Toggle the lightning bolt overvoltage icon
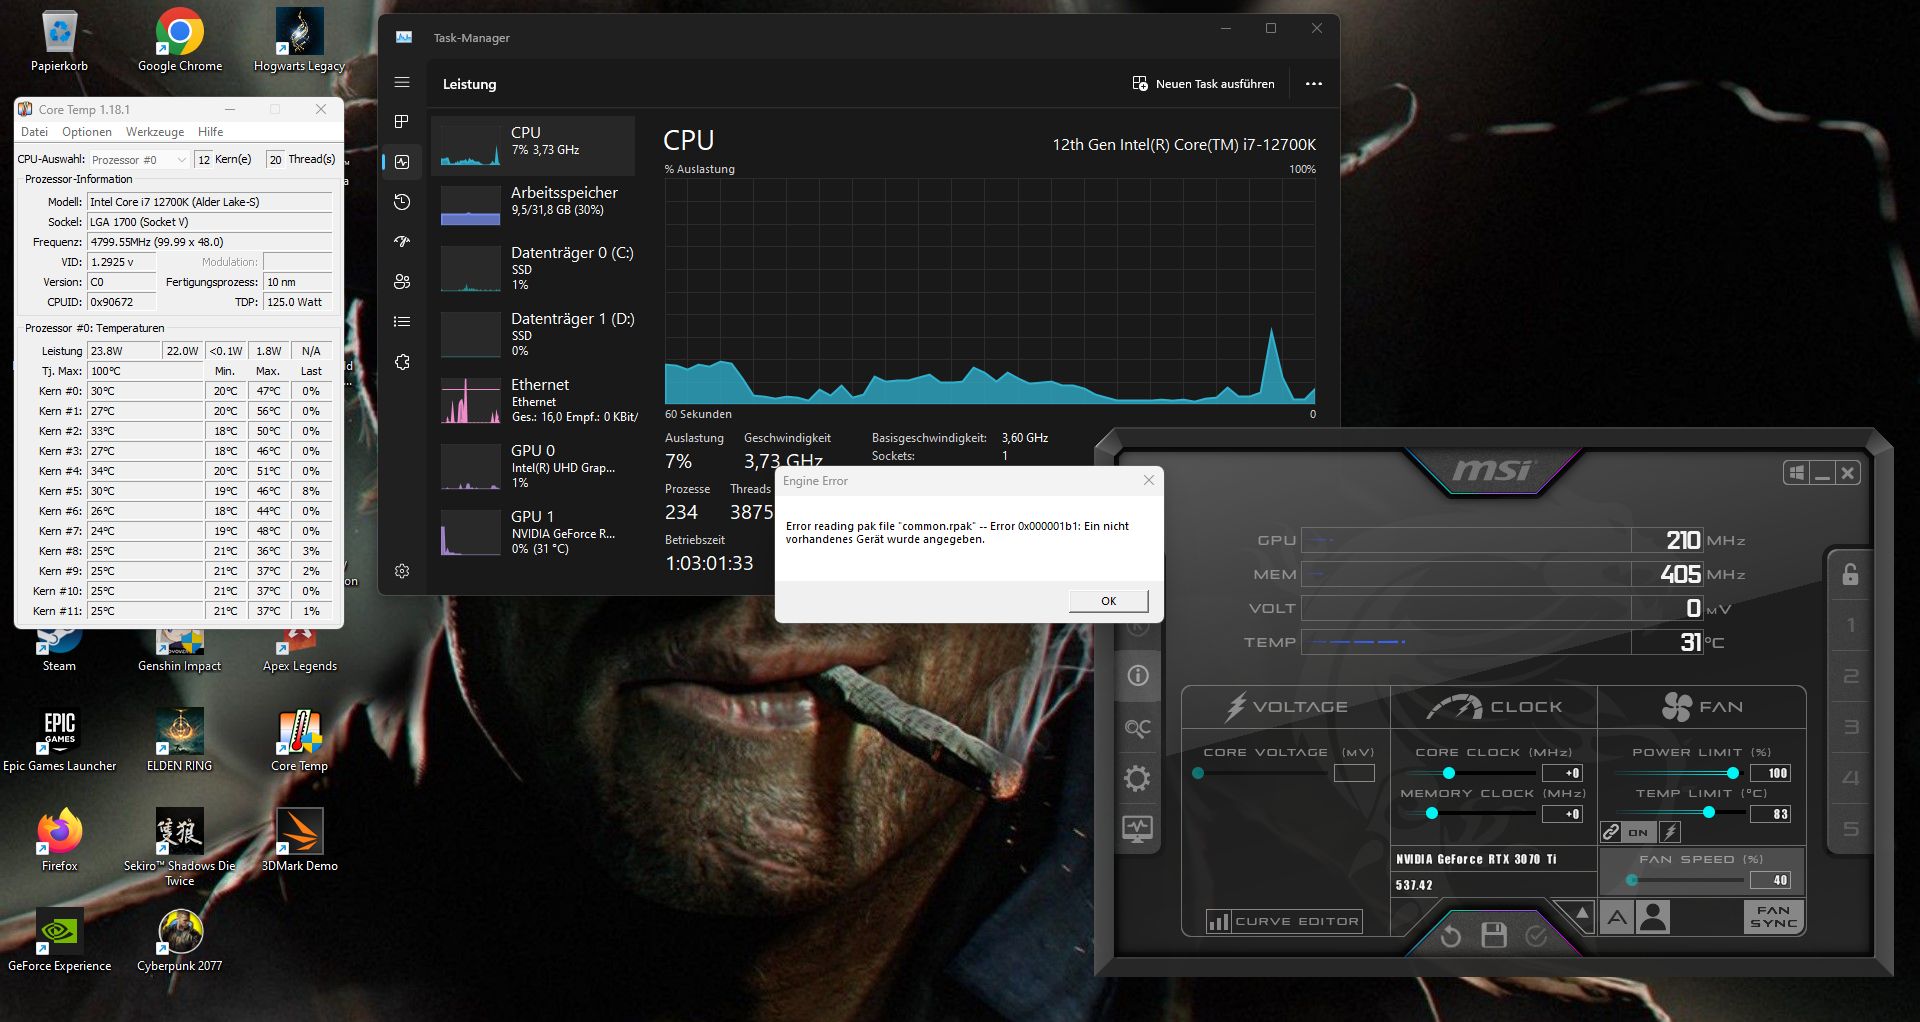Viewport: 1920px width, 1022px height. [x=1669, y=831]
